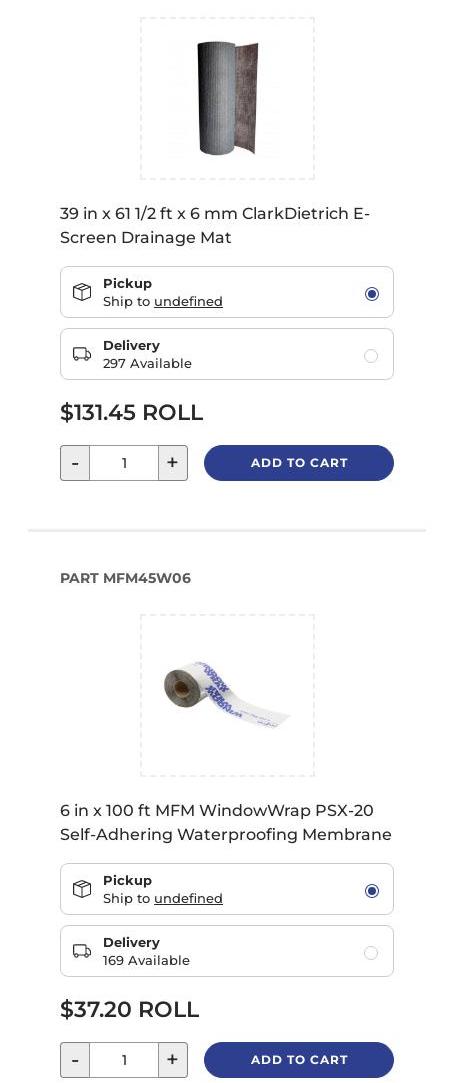This screenshot has width=450, height=1083.
Task: Click the delivery truck icon showing 169 Available
Action: (81, 951)
